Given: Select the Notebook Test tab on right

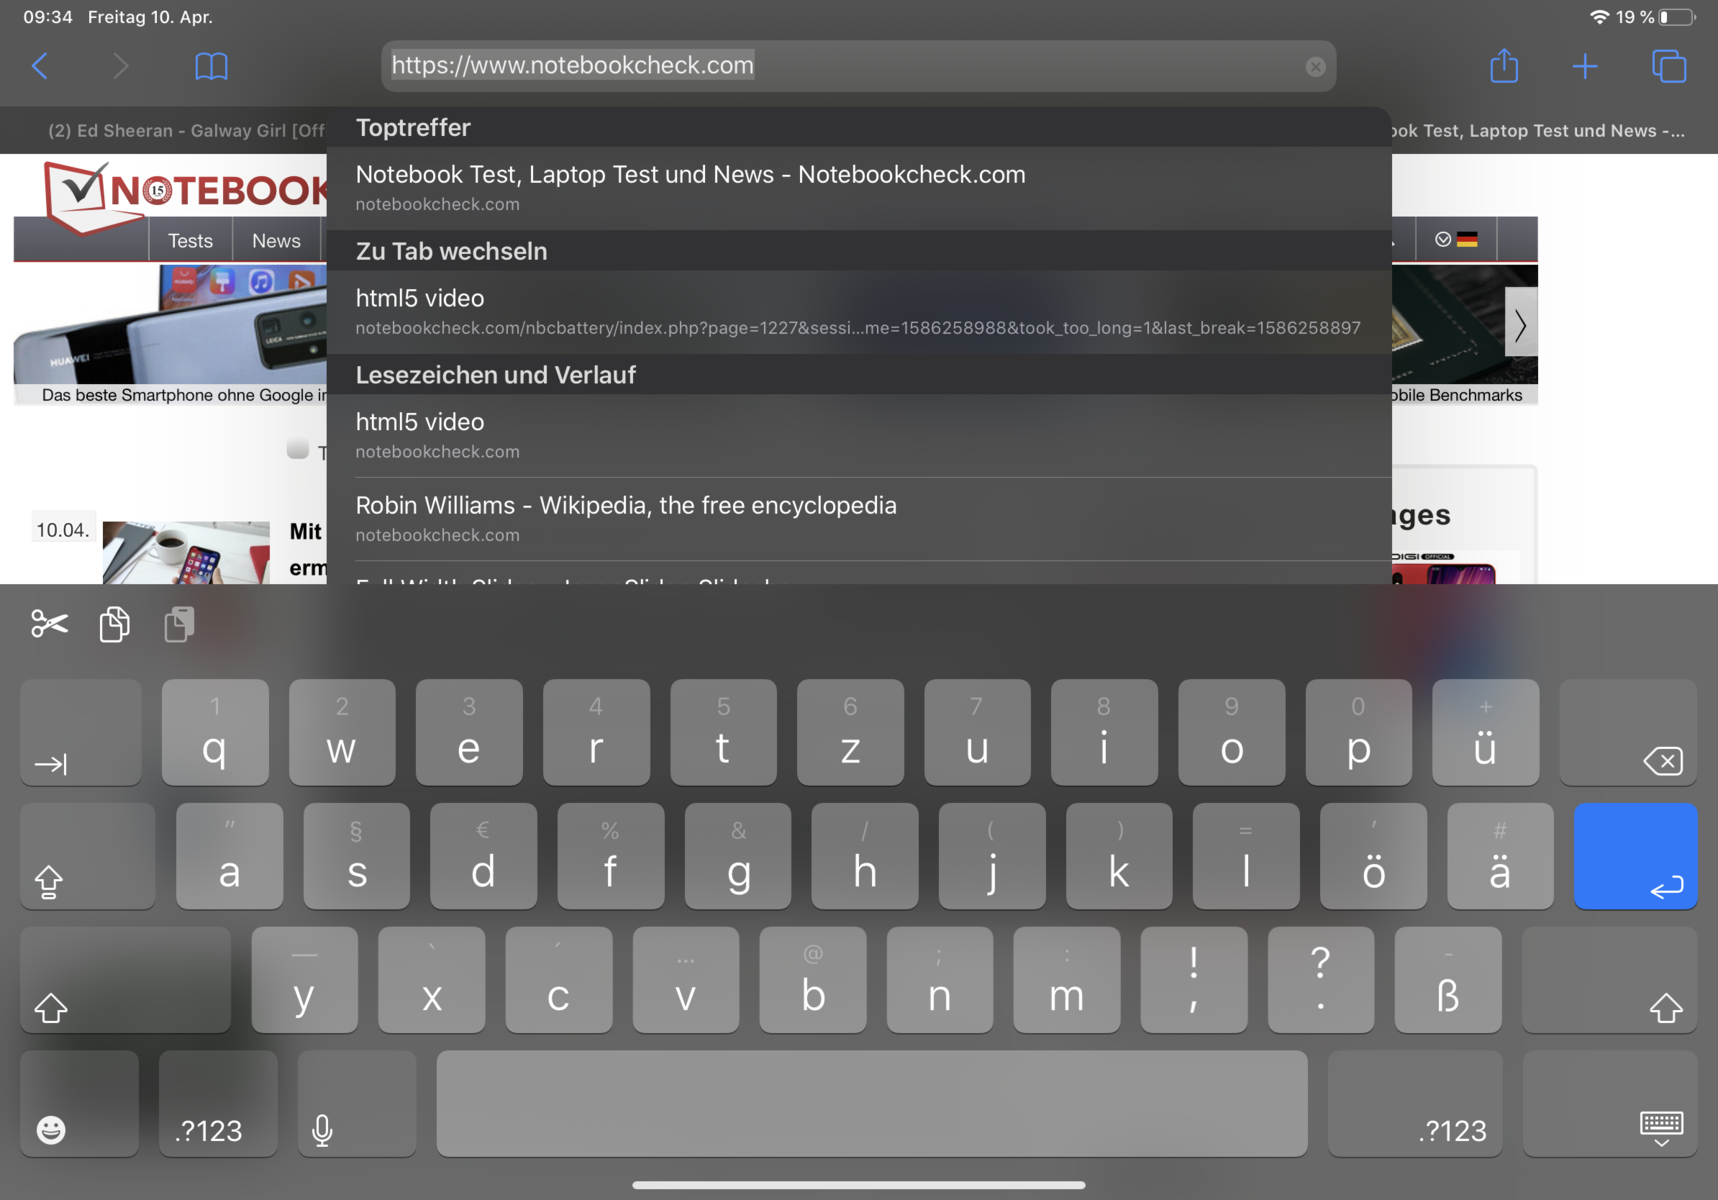Looking at the screenshot, I should (x=1538, y=131).
